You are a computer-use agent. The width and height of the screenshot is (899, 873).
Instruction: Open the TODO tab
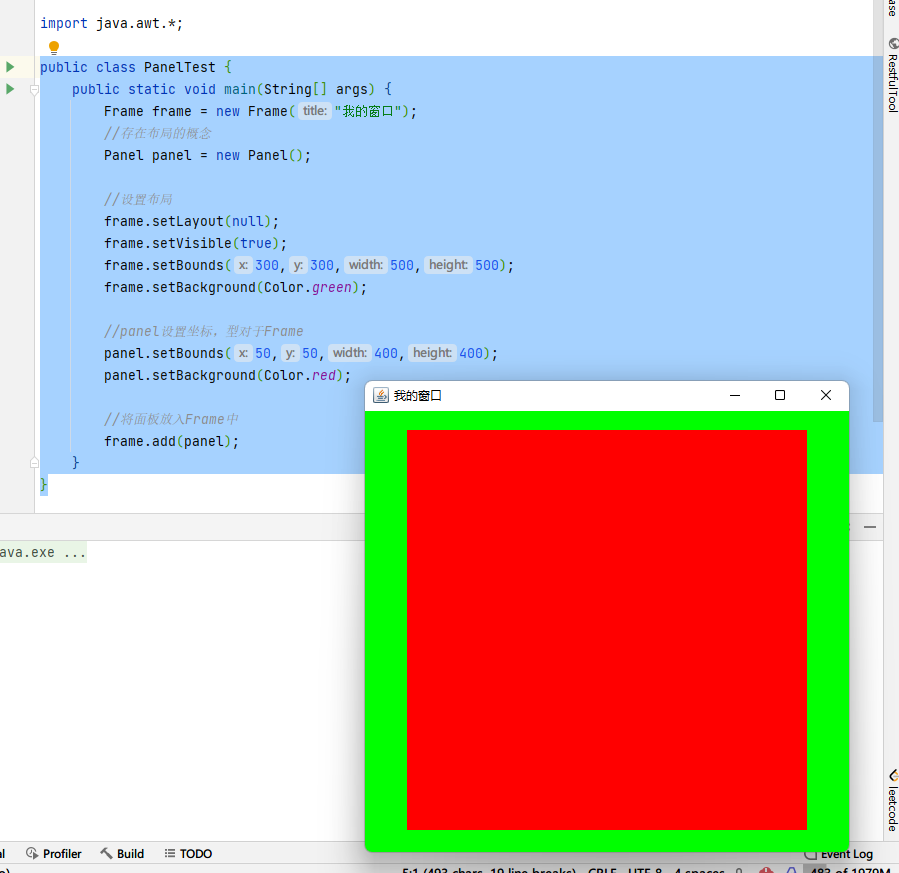pyautogui.click(x=188, y=853)
